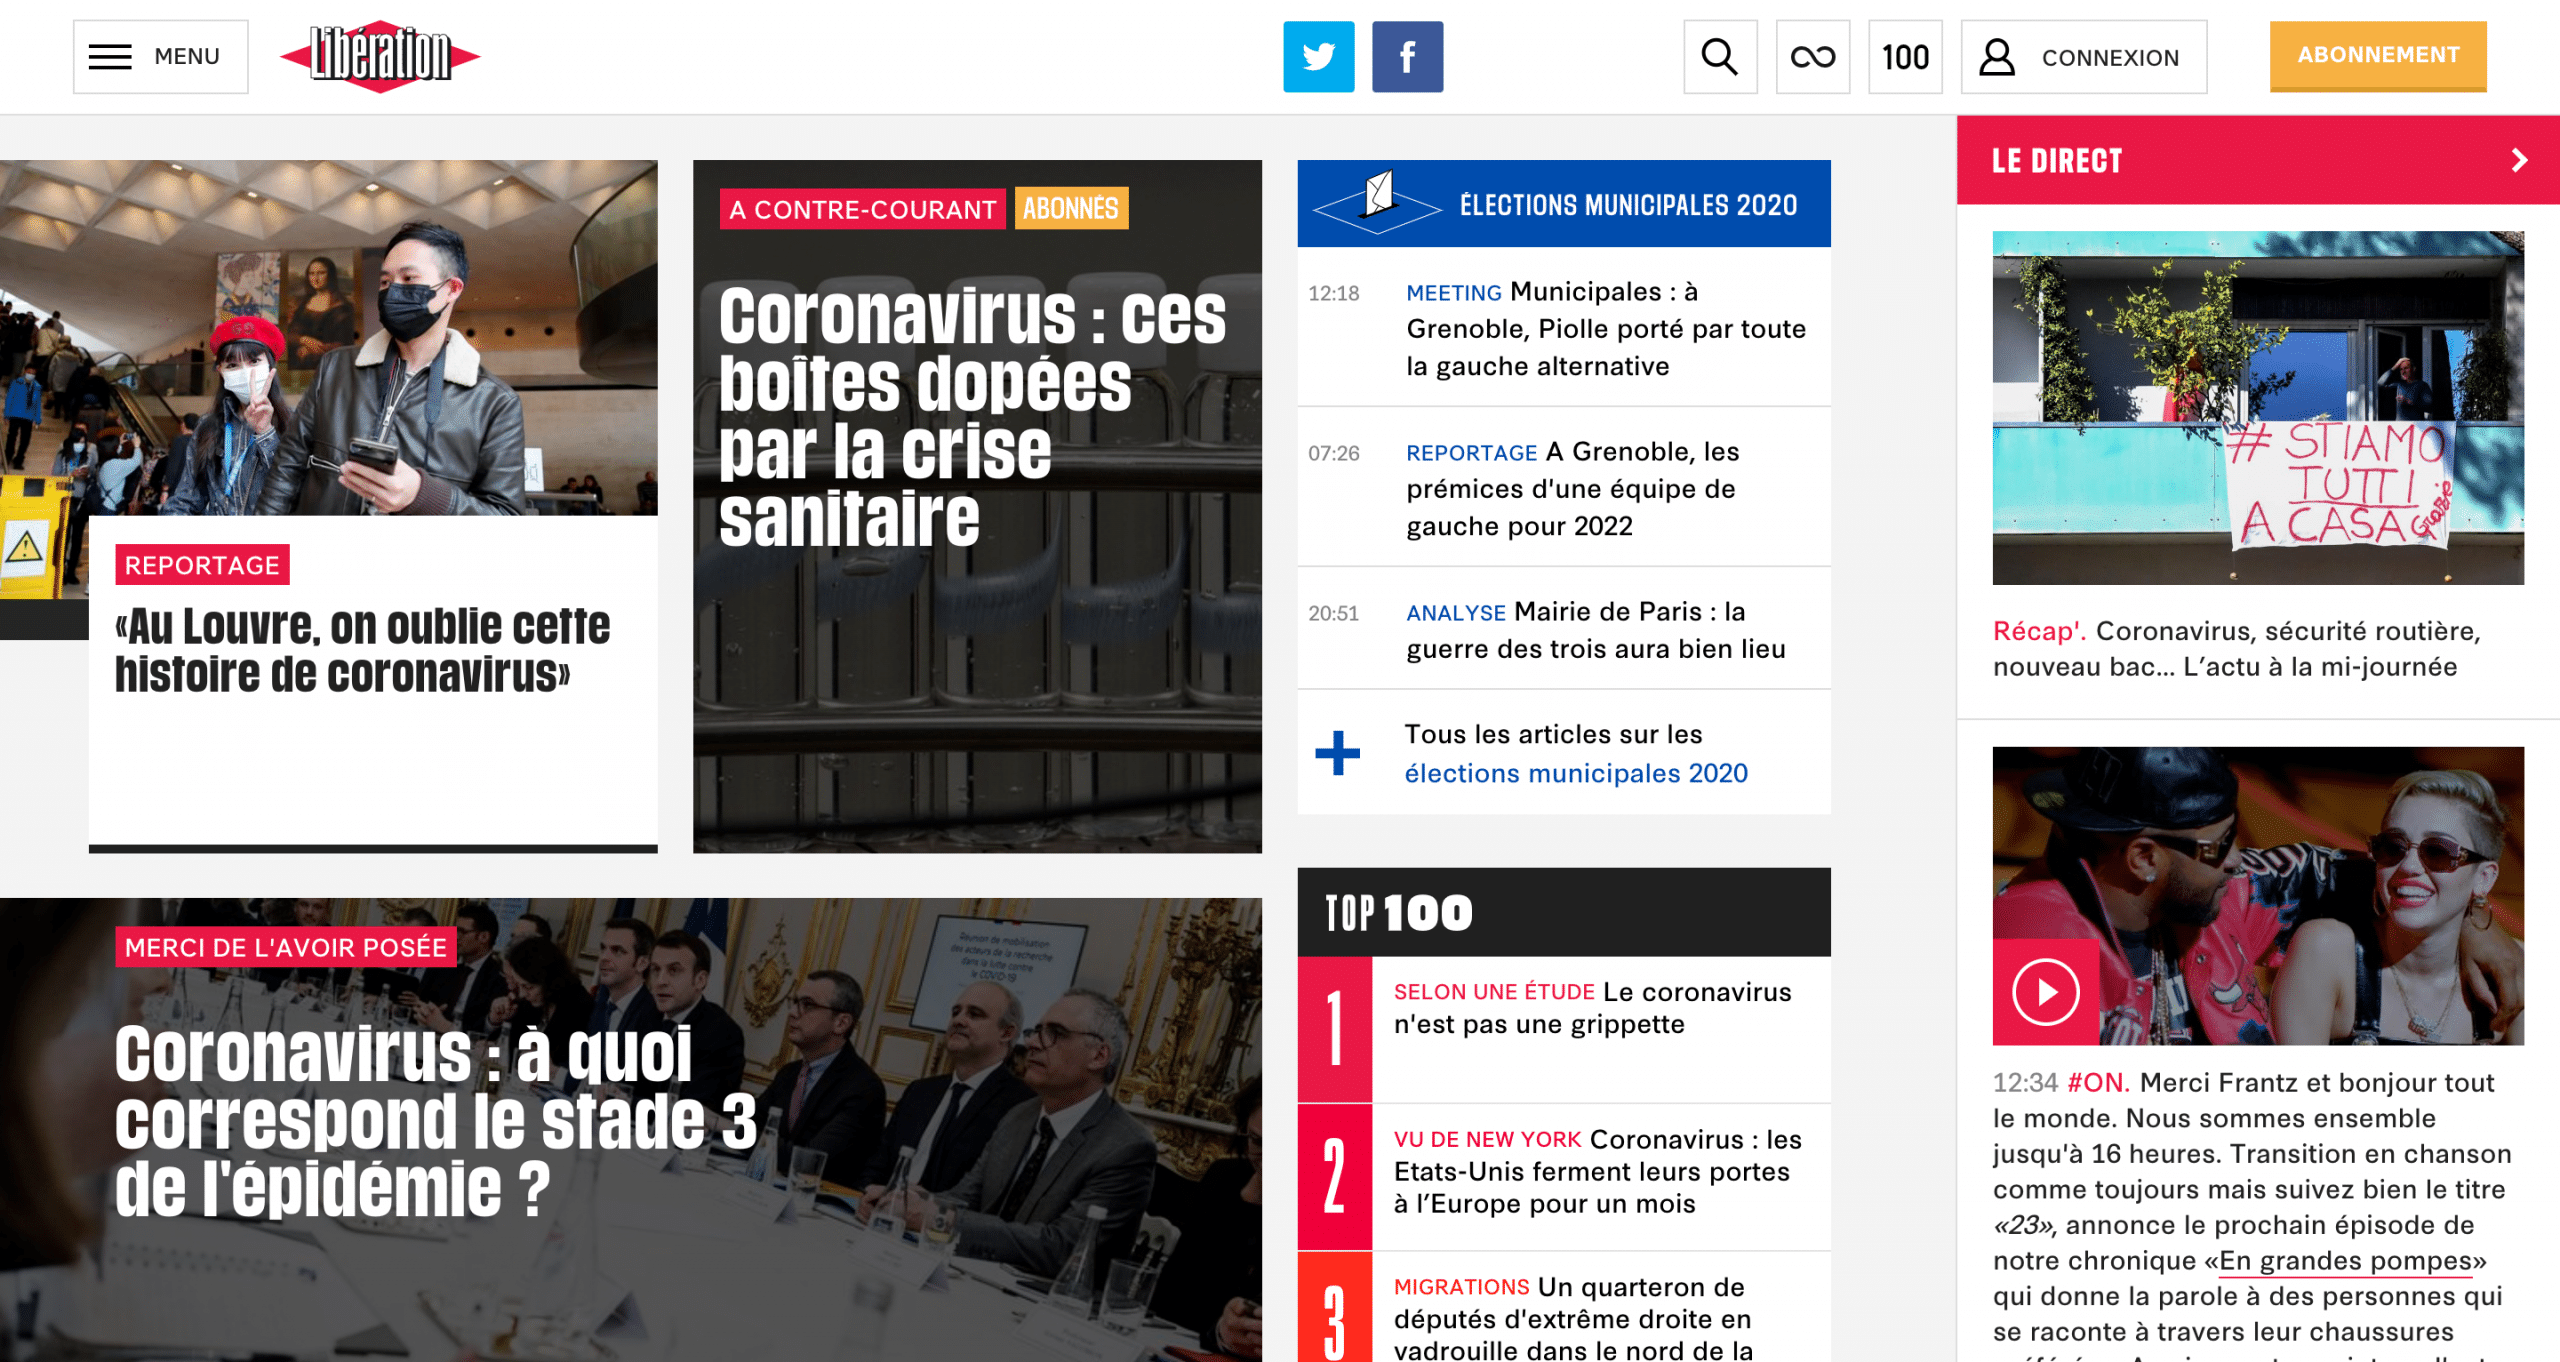Open 'élections municipales 2020' all articles link
2560x1362 pixels.
pos(1576,773)
